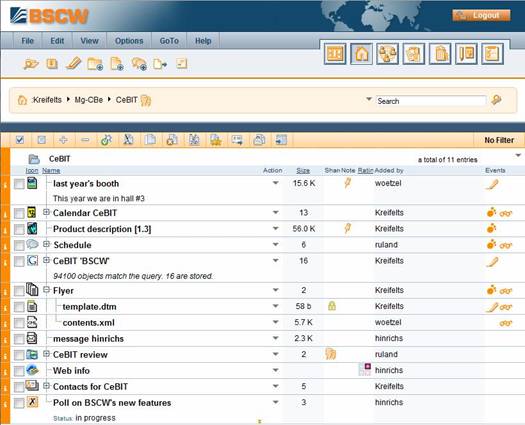This screenshot has width=525, height=425.
Task: Click the lock icon in template.dtm row
Action: click(x=332, y=306)
